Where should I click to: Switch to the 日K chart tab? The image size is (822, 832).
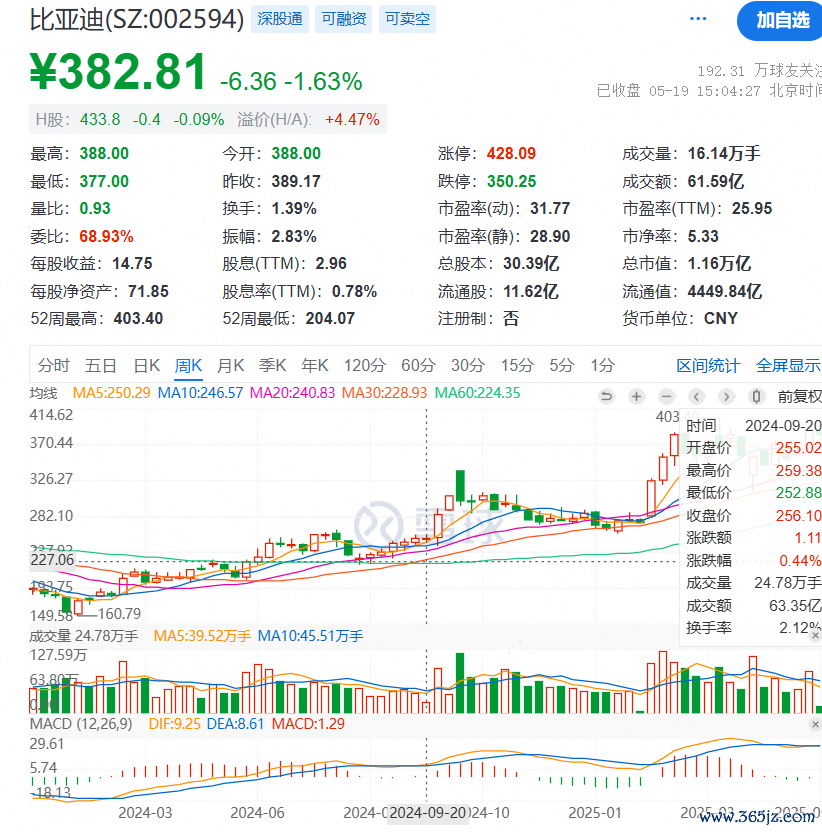(x=146, y=365)
